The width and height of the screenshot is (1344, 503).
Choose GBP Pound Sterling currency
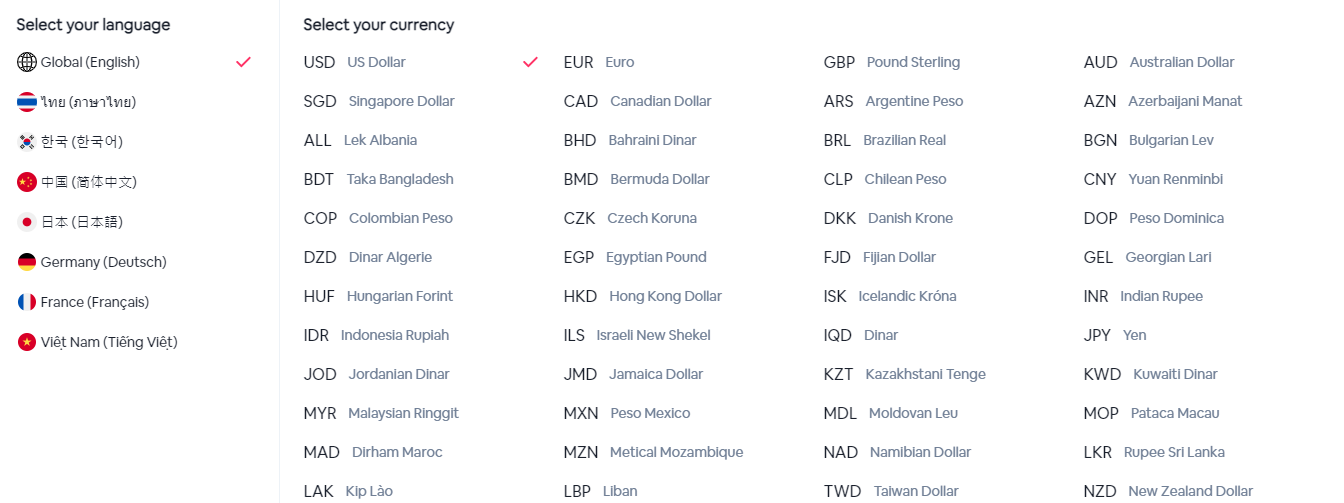pos(892,62)
